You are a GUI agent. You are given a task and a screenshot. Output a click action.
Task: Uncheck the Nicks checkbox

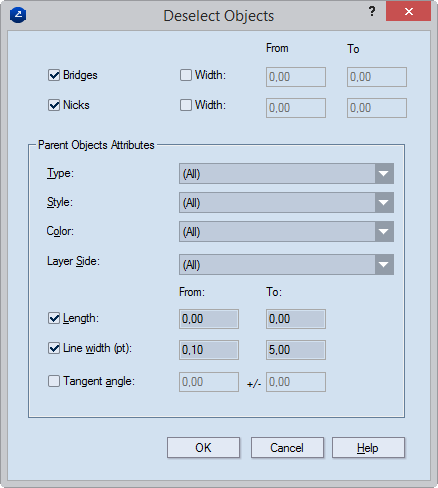tap(54, 105)
